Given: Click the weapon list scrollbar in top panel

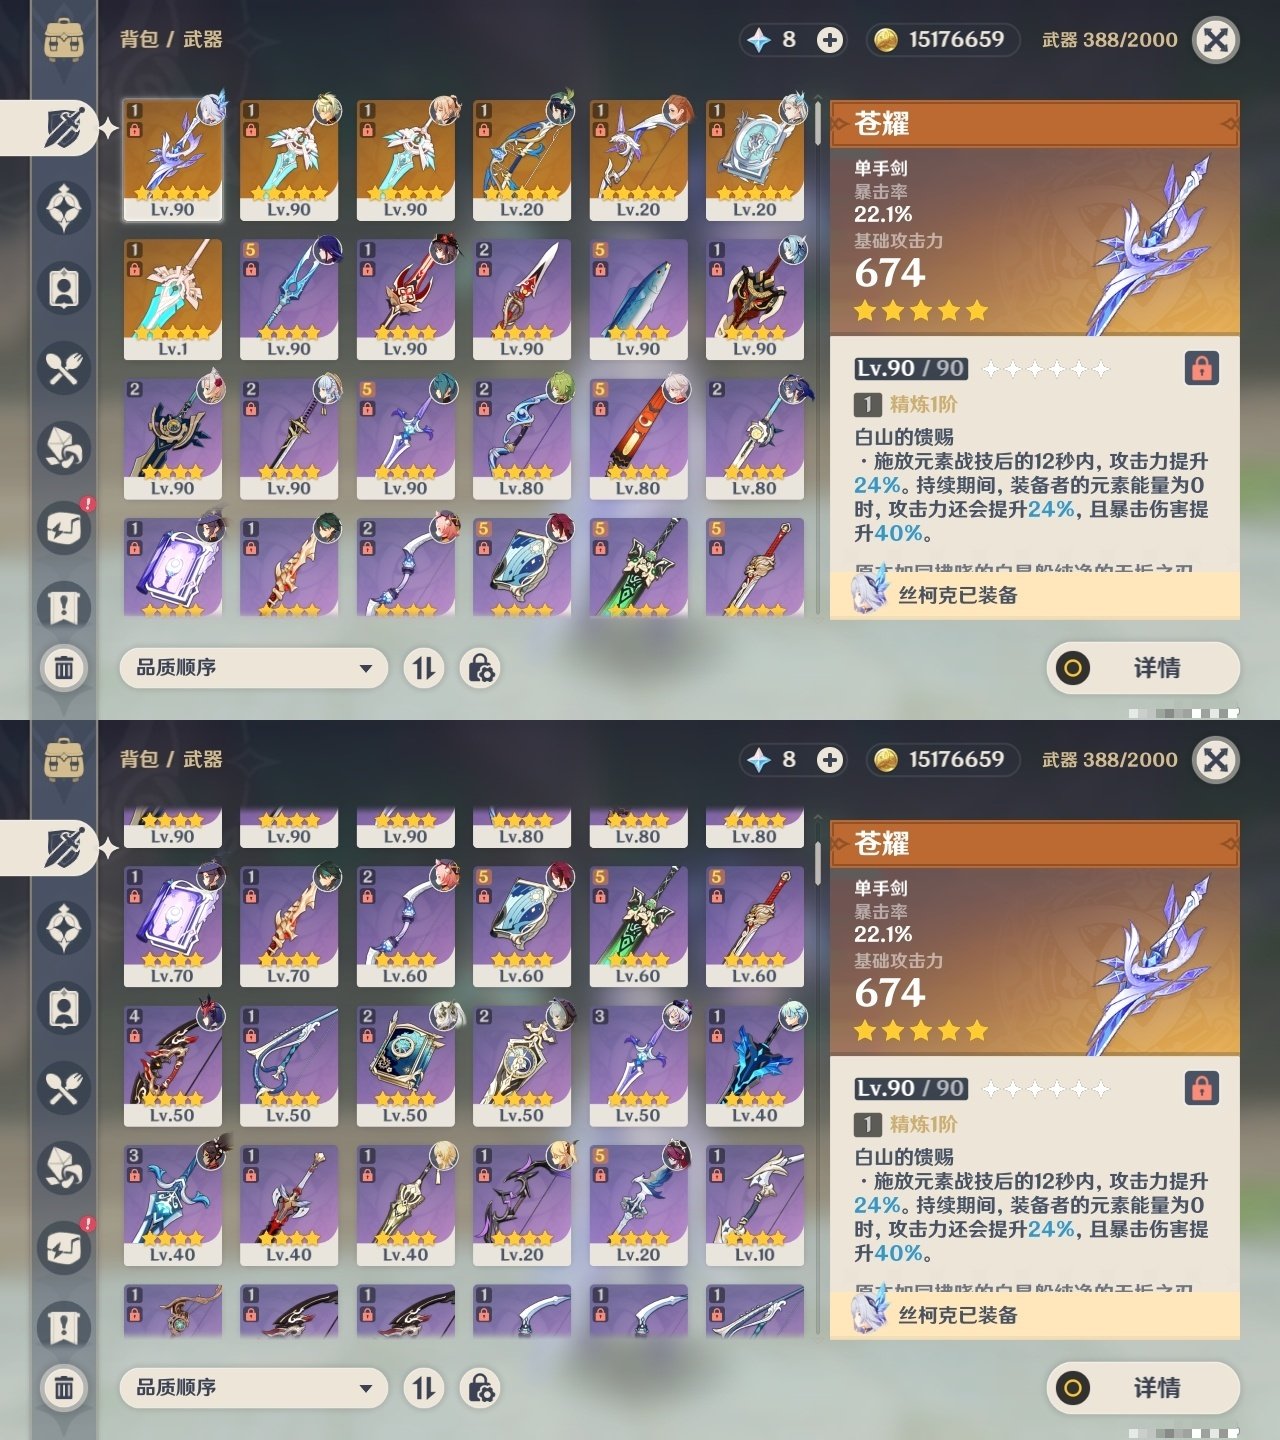Looking at the screenshot, I should tap(818, 125).
